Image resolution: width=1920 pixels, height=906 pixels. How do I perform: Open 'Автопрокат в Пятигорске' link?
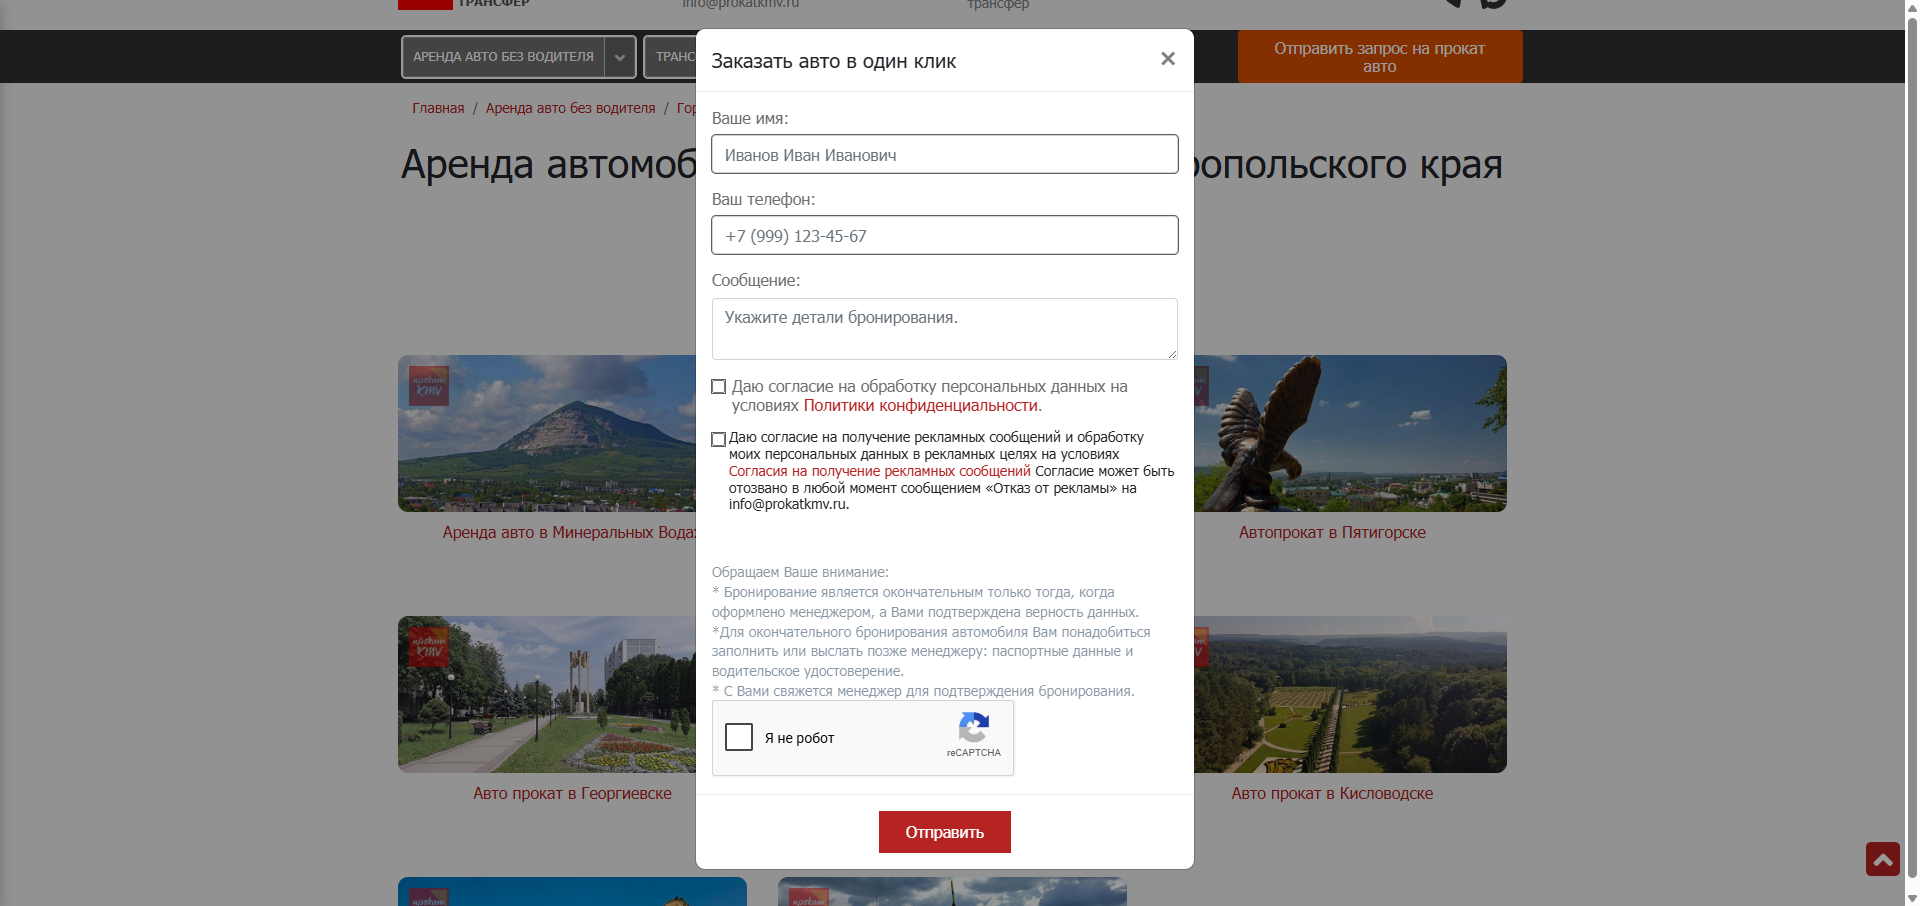tap(1332, 533)
